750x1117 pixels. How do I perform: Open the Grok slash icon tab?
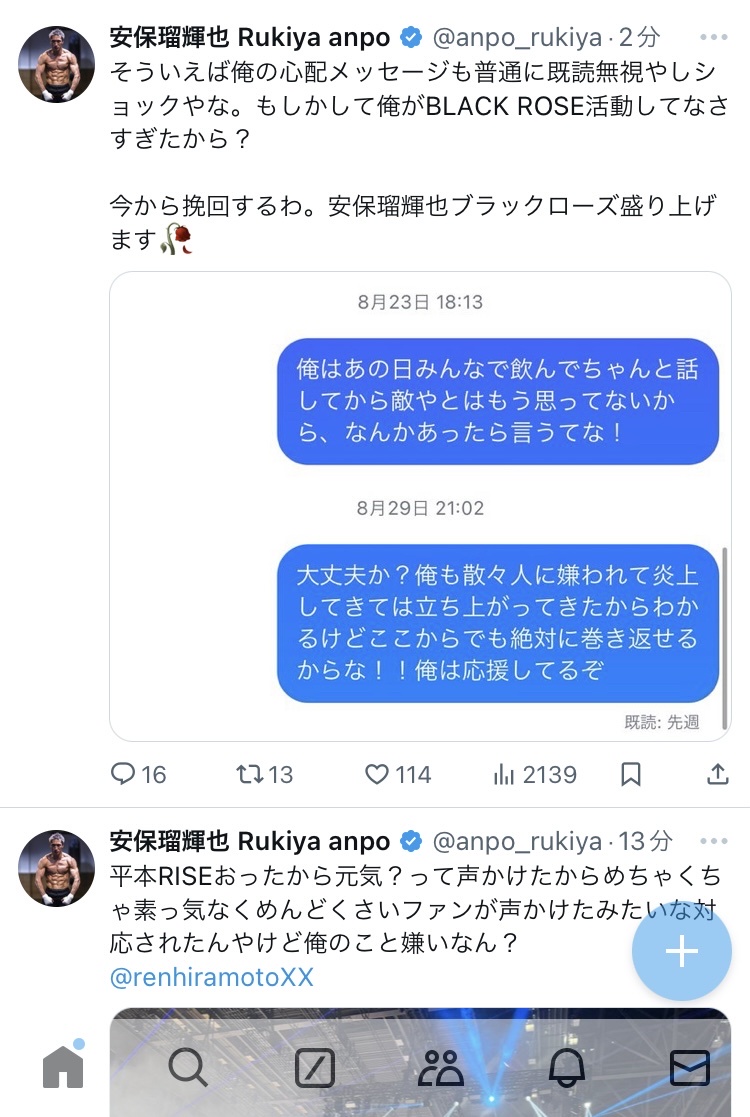pos(315,1069)
